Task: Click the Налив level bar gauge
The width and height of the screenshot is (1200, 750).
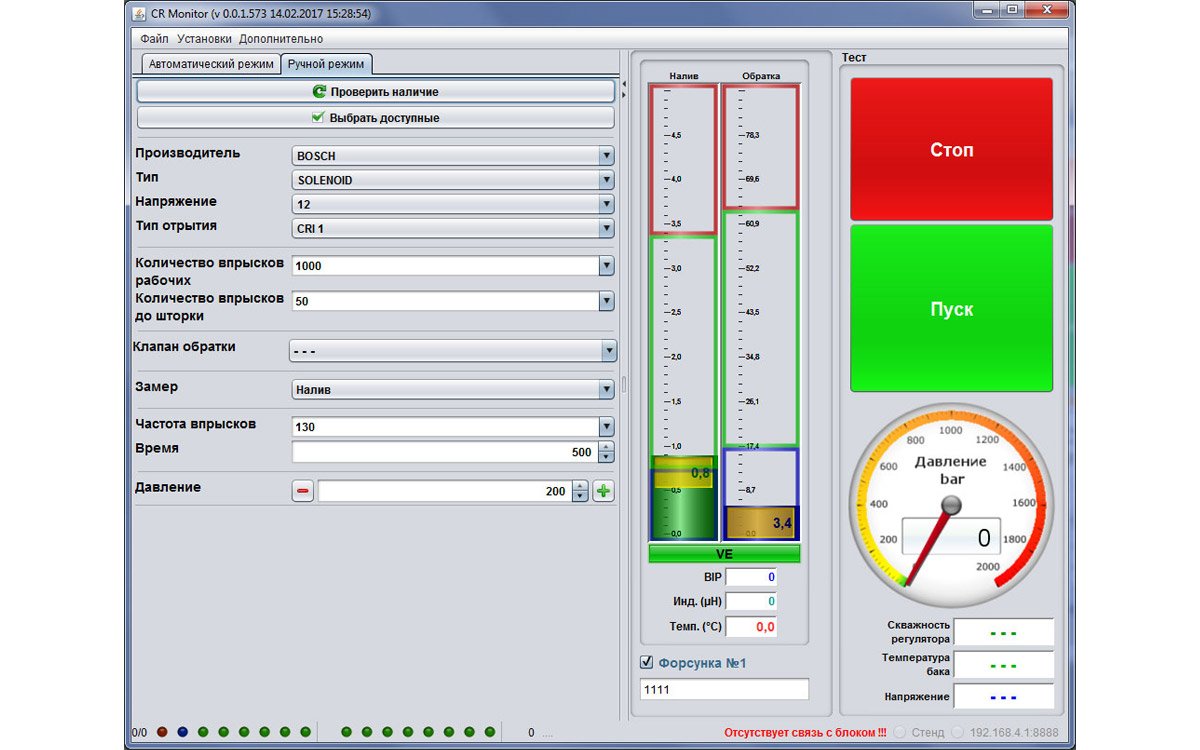Action: click(684, 312)
